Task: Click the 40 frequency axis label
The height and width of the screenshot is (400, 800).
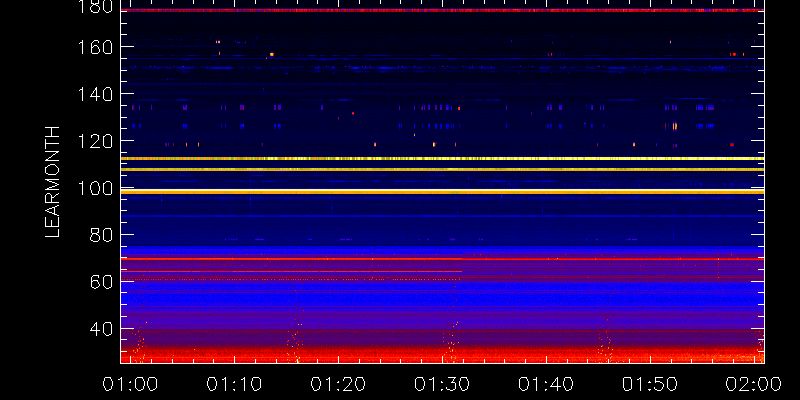Action: click(101, 329)
